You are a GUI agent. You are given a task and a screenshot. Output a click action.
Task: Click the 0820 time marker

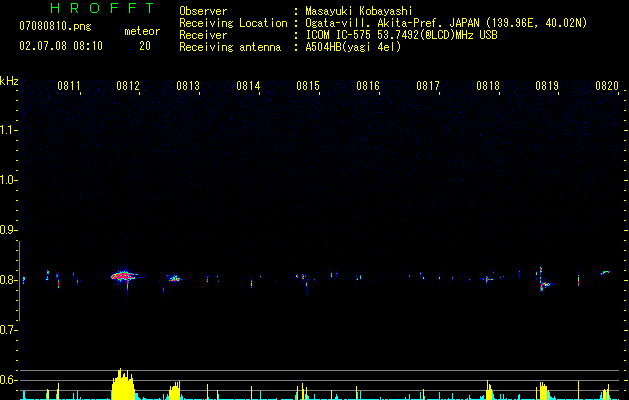click(607, 85)
